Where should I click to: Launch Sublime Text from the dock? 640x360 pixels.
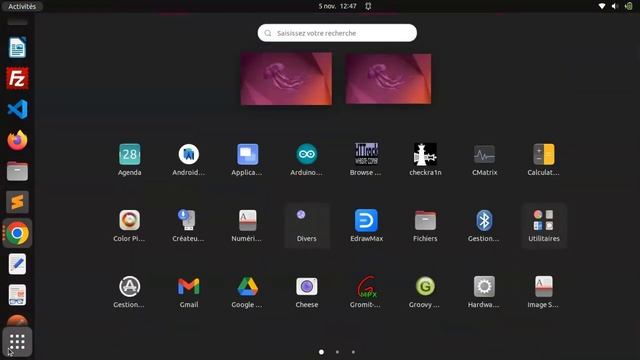point(17,202)
